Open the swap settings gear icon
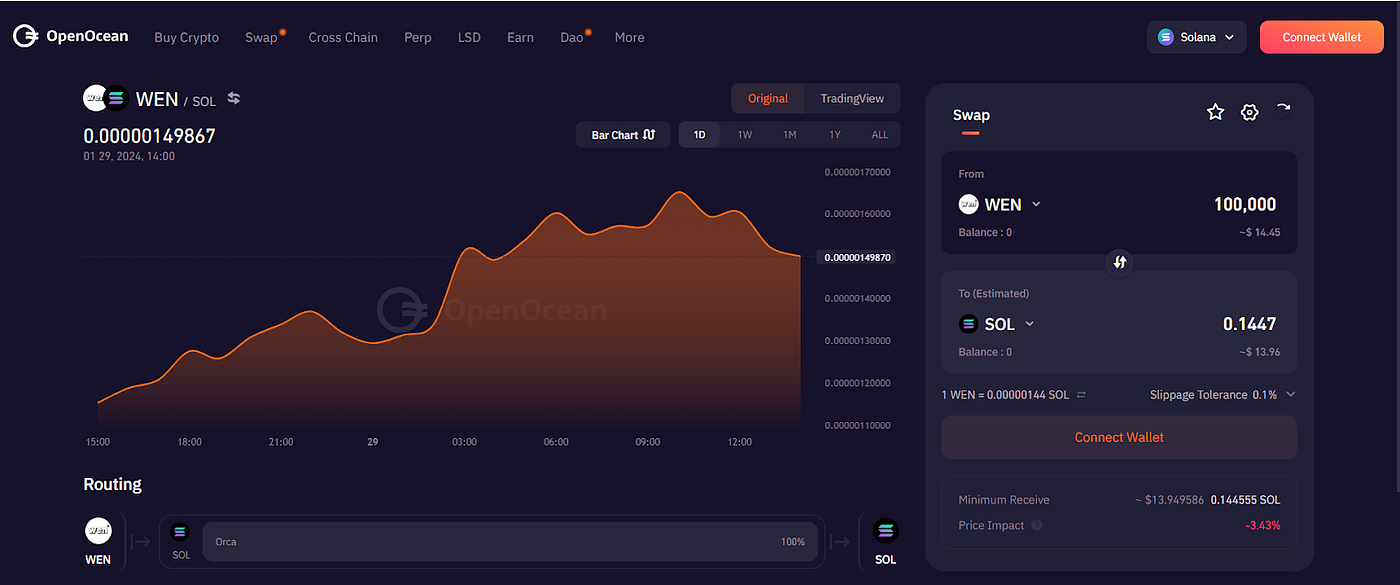Image resolution: width=1400 pixels, height=585 pixels. point(1249,112)
